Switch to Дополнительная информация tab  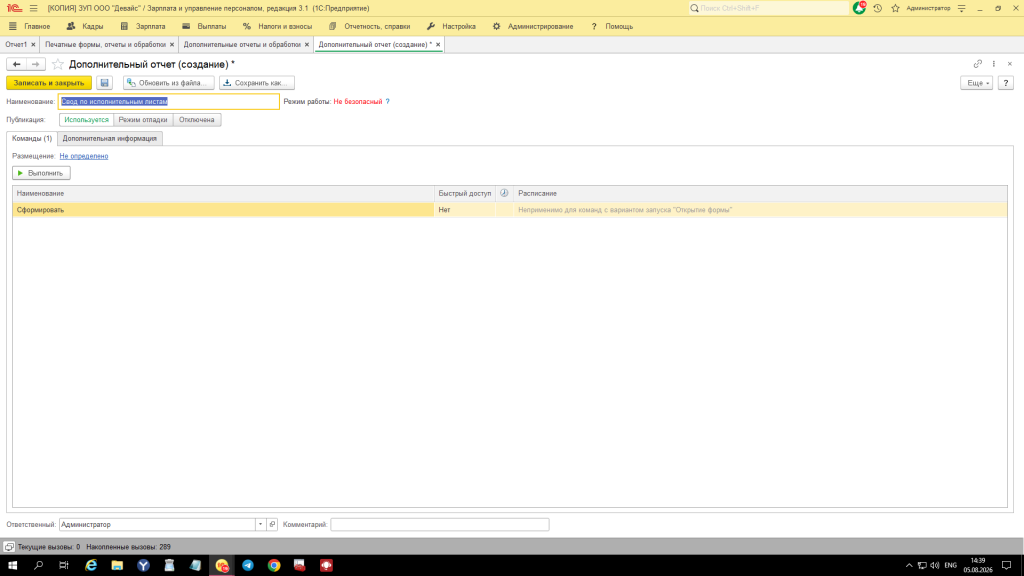pos(110,138)
